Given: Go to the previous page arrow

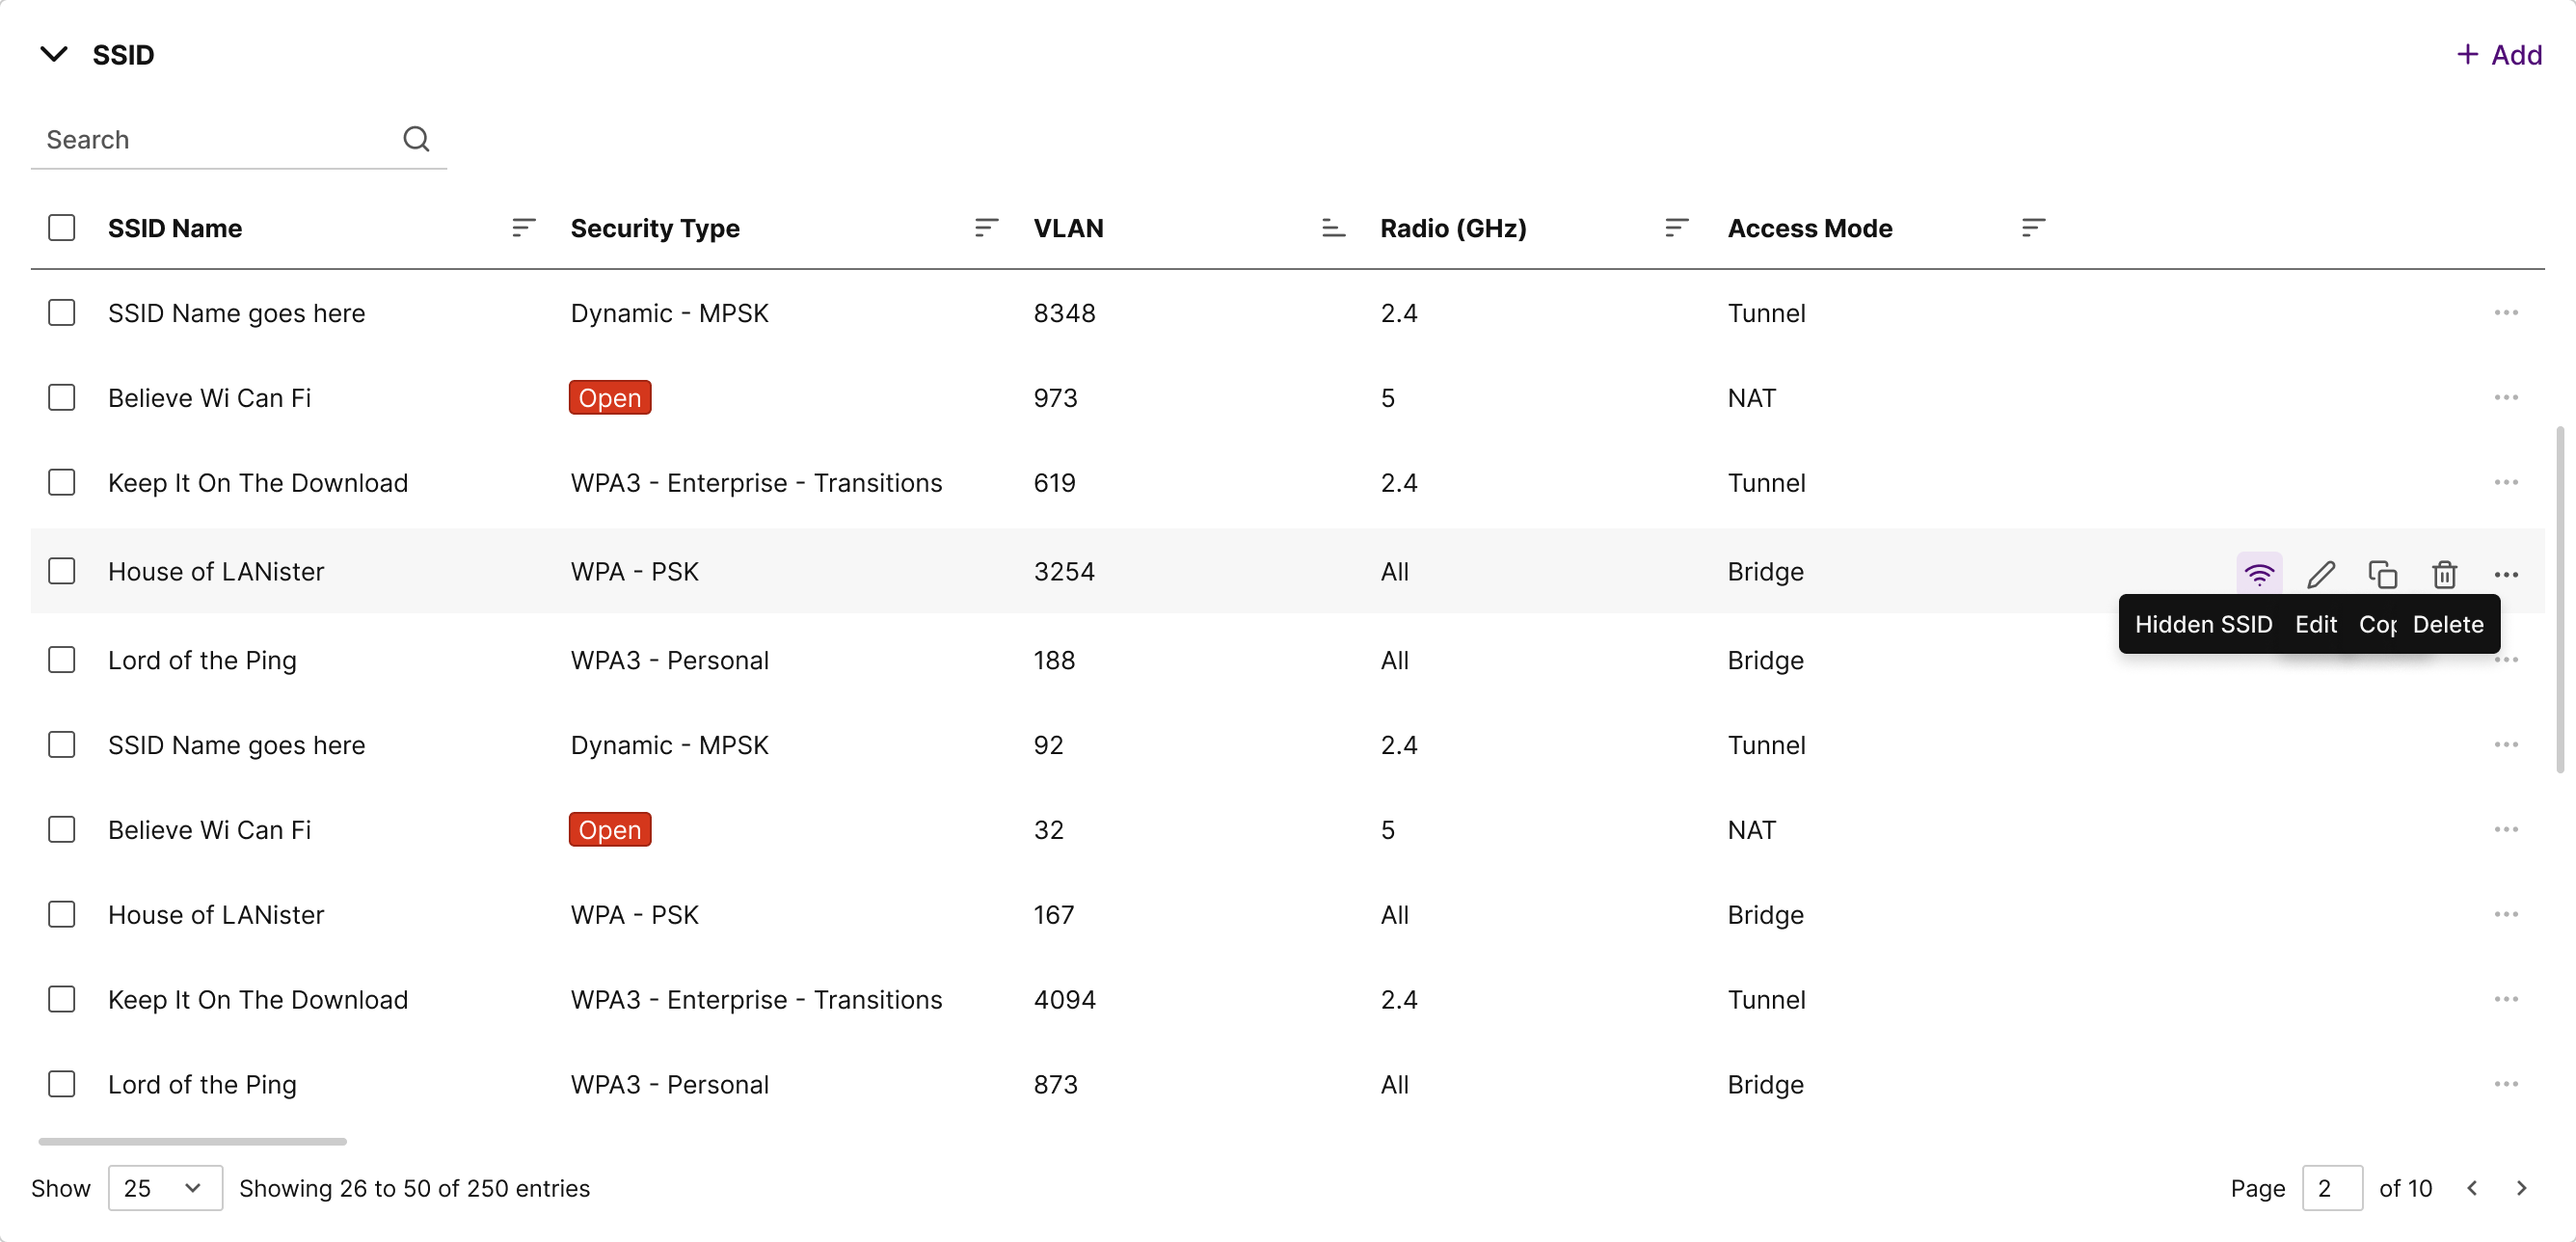Looking at the screenshot, I should click(2472, 1188).
